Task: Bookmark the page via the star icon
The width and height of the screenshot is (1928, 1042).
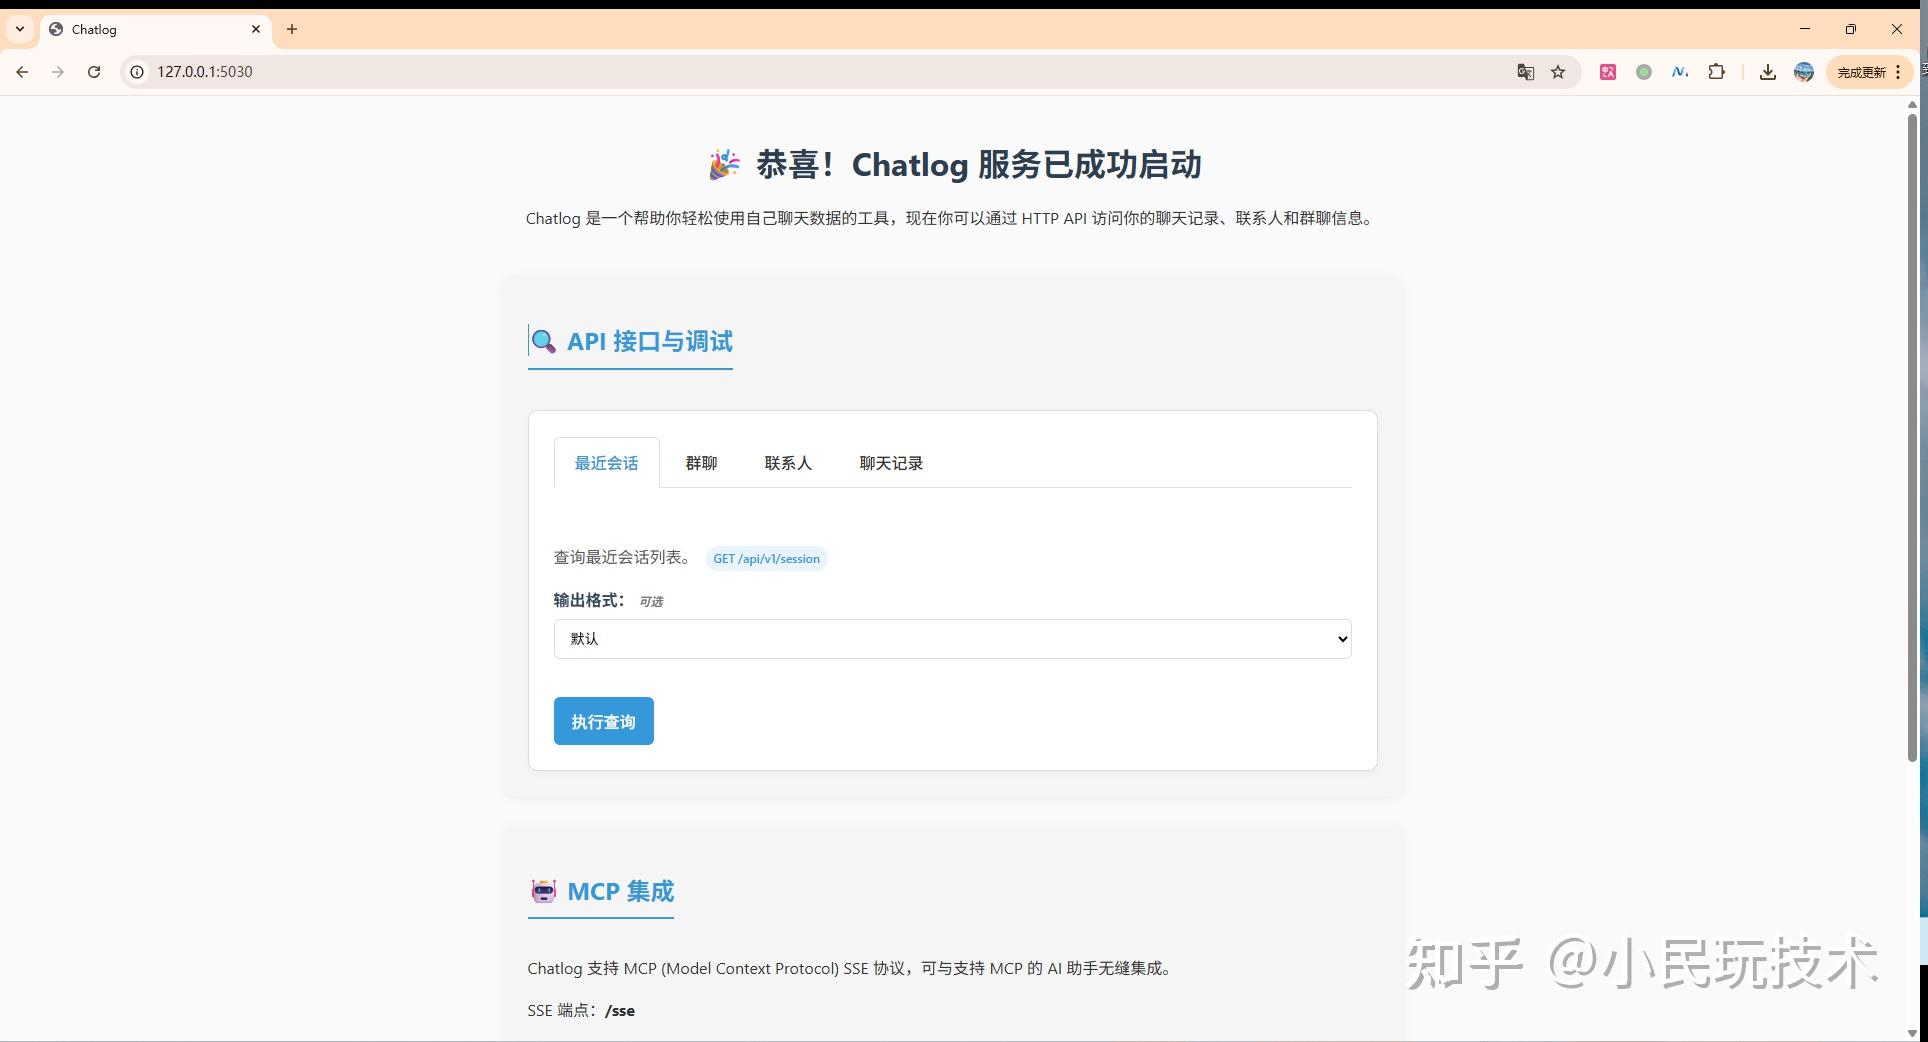Action: (x=1557, y=71)
